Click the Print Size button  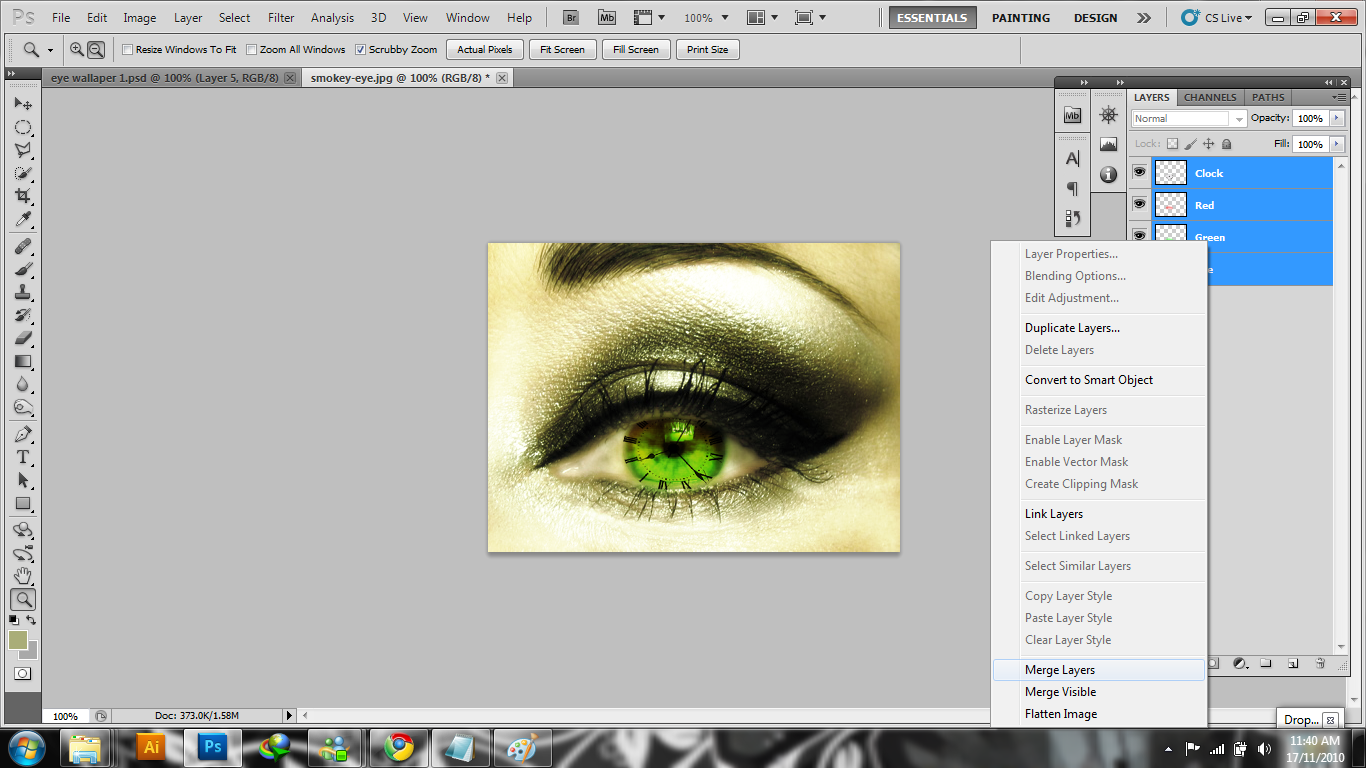[707, 49]
